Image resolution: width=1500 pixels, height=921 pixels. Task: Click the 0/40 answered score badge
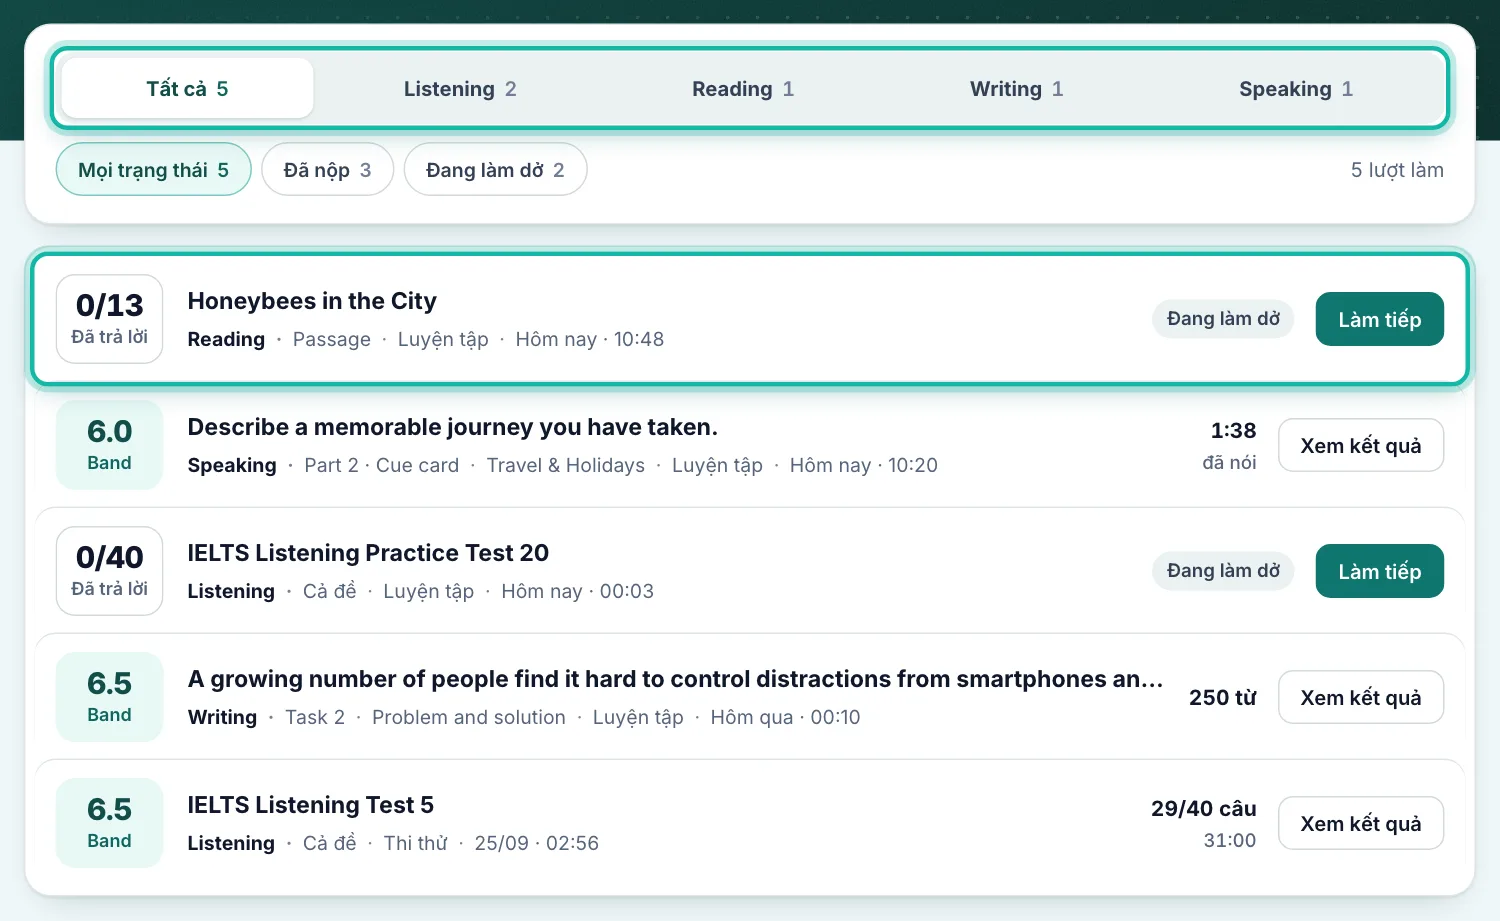pos(109,571)
